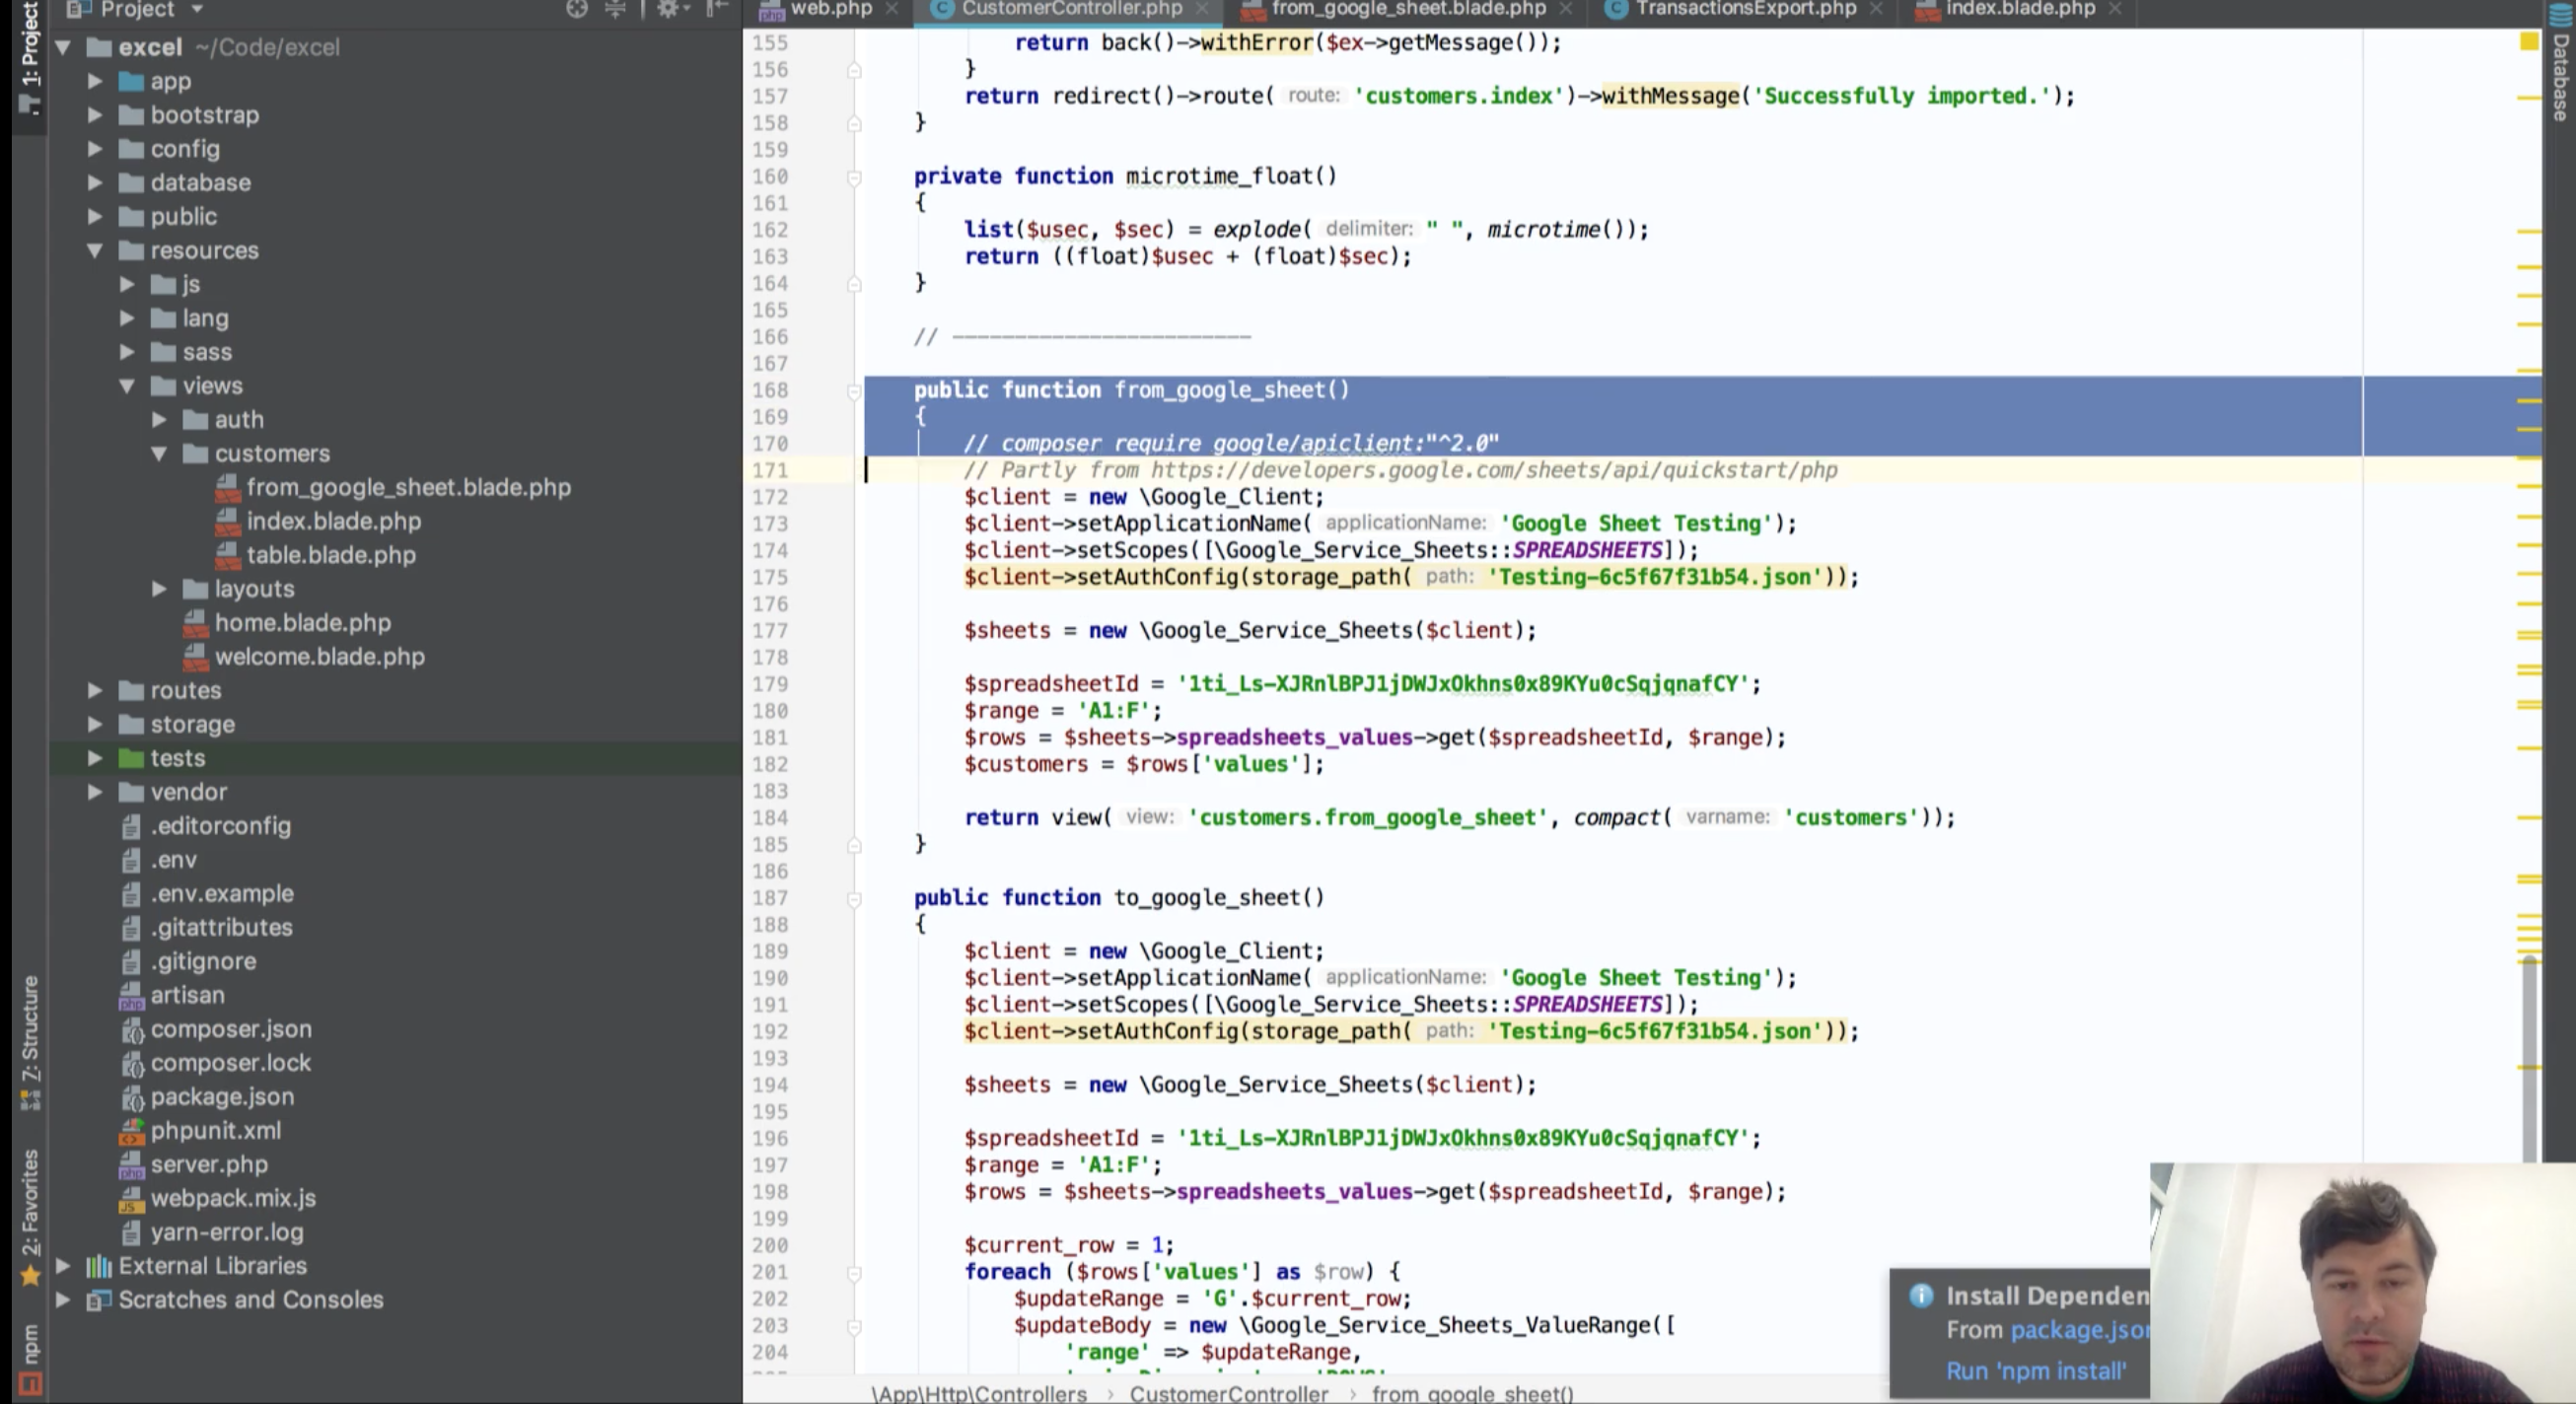Click the package.json link in notification
The height and width of the screenshot is (1404, 2576).
[2079, 1331]
